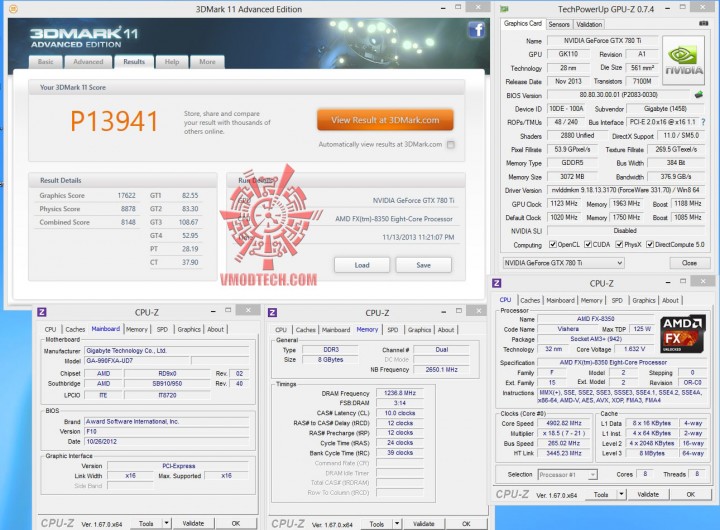
Task: Click the Specification field AMD FX-8350 Eight-Core
Action: point(622,362)
